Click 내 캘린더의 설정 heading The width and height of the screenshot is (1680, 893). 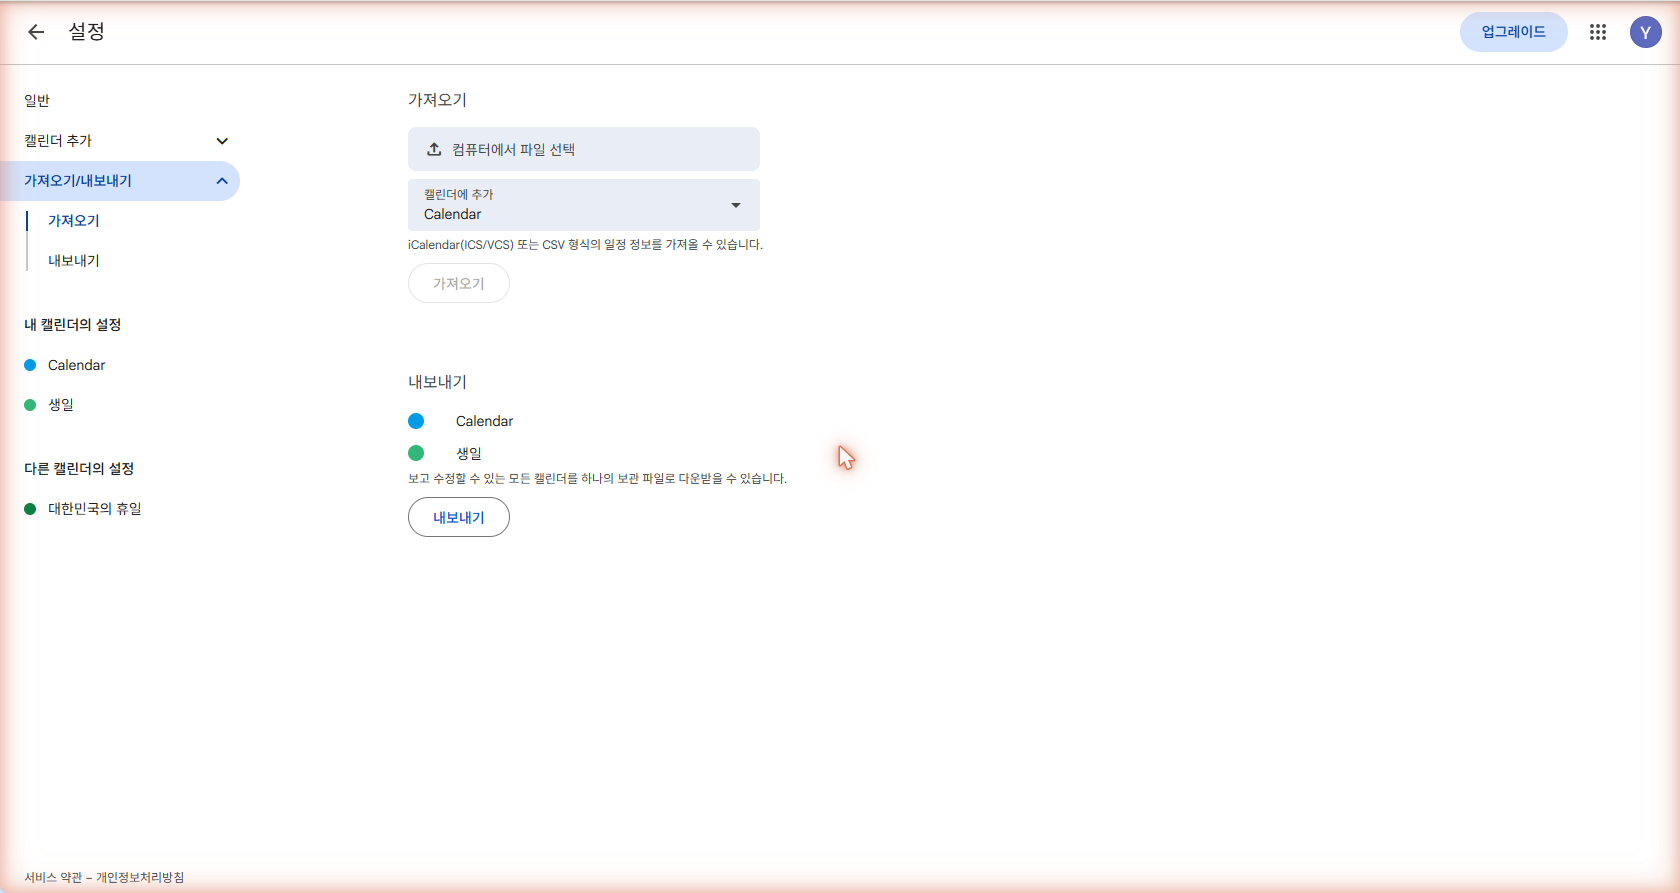(73, 325)
